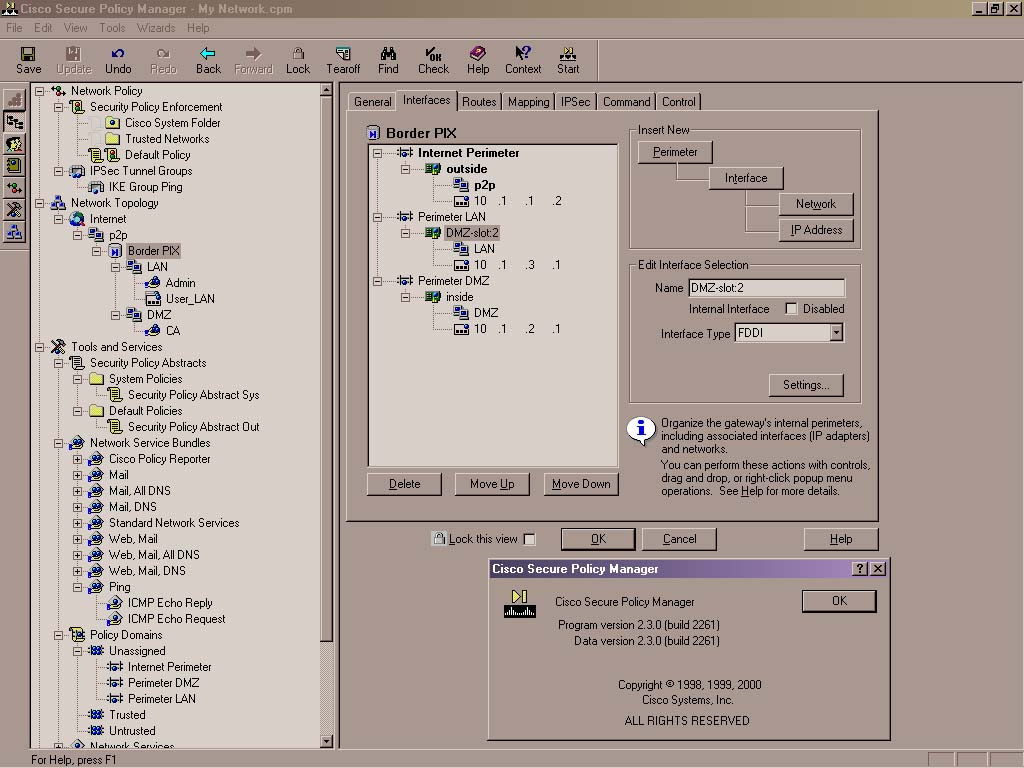Click the Cancel button below the panel
Viewport: 1024px width, 768px height.
coord(679,539)
